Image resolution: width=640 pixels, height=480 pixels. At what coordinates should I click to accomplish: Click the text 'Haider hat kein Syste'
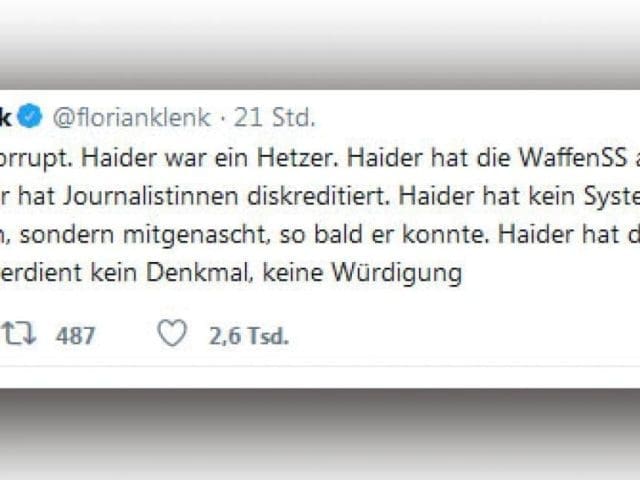(519, 196)
